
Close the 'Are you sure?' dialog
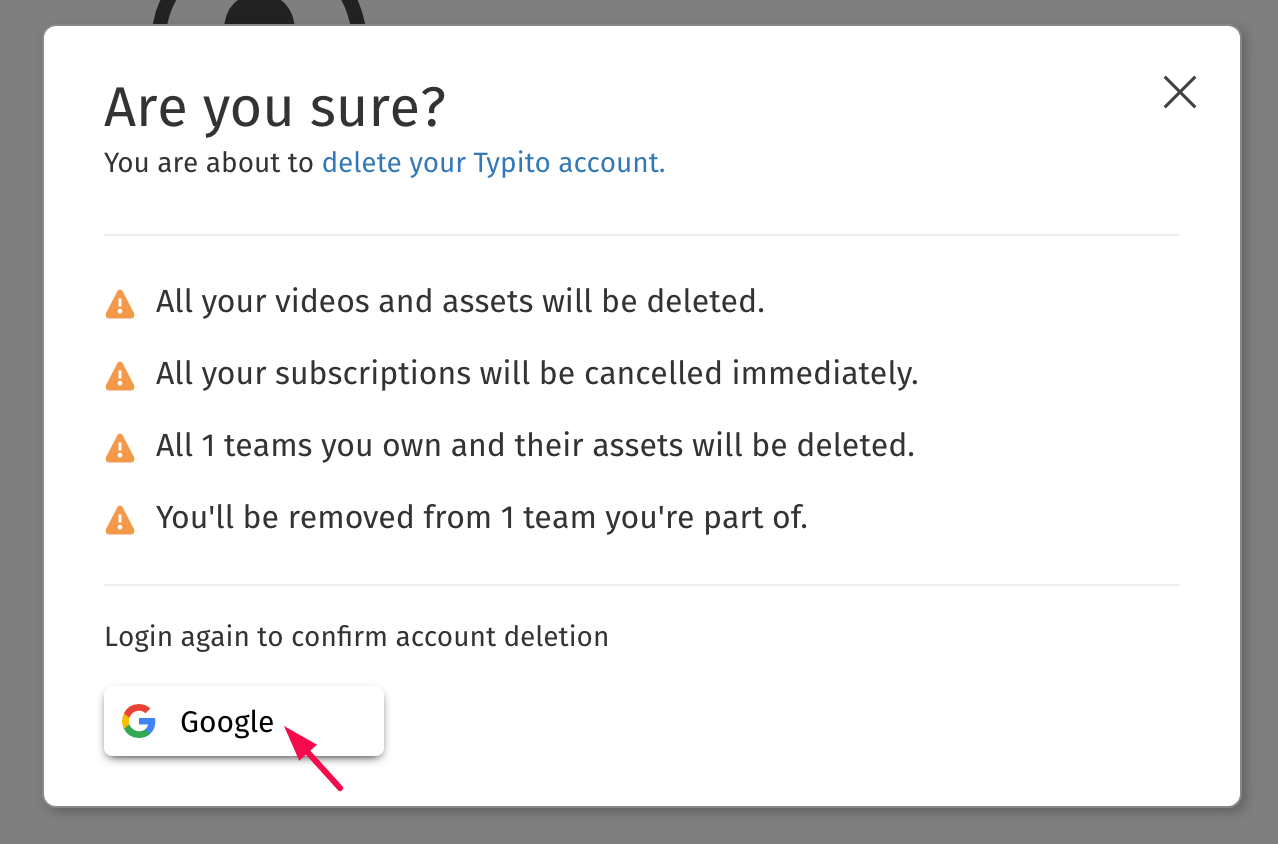(1180, 92)
